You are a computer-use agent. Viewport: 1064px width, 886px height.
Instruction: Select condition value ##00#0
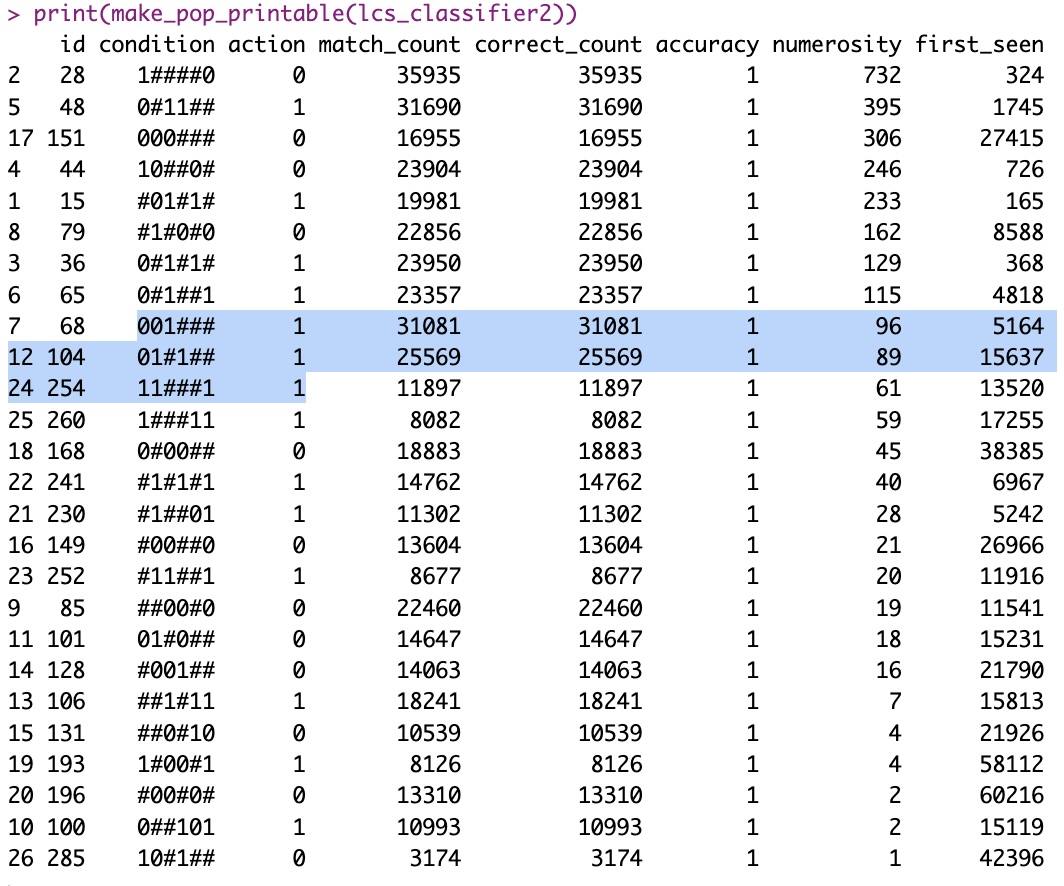click(176, 608)
